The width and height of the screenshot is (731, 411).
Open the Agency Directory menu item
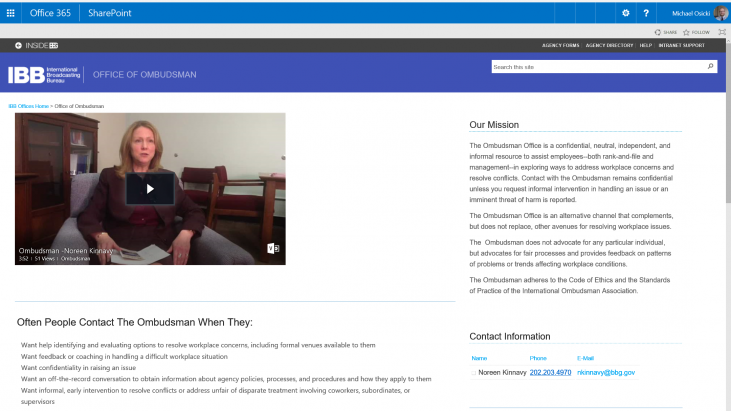(609, 45)
